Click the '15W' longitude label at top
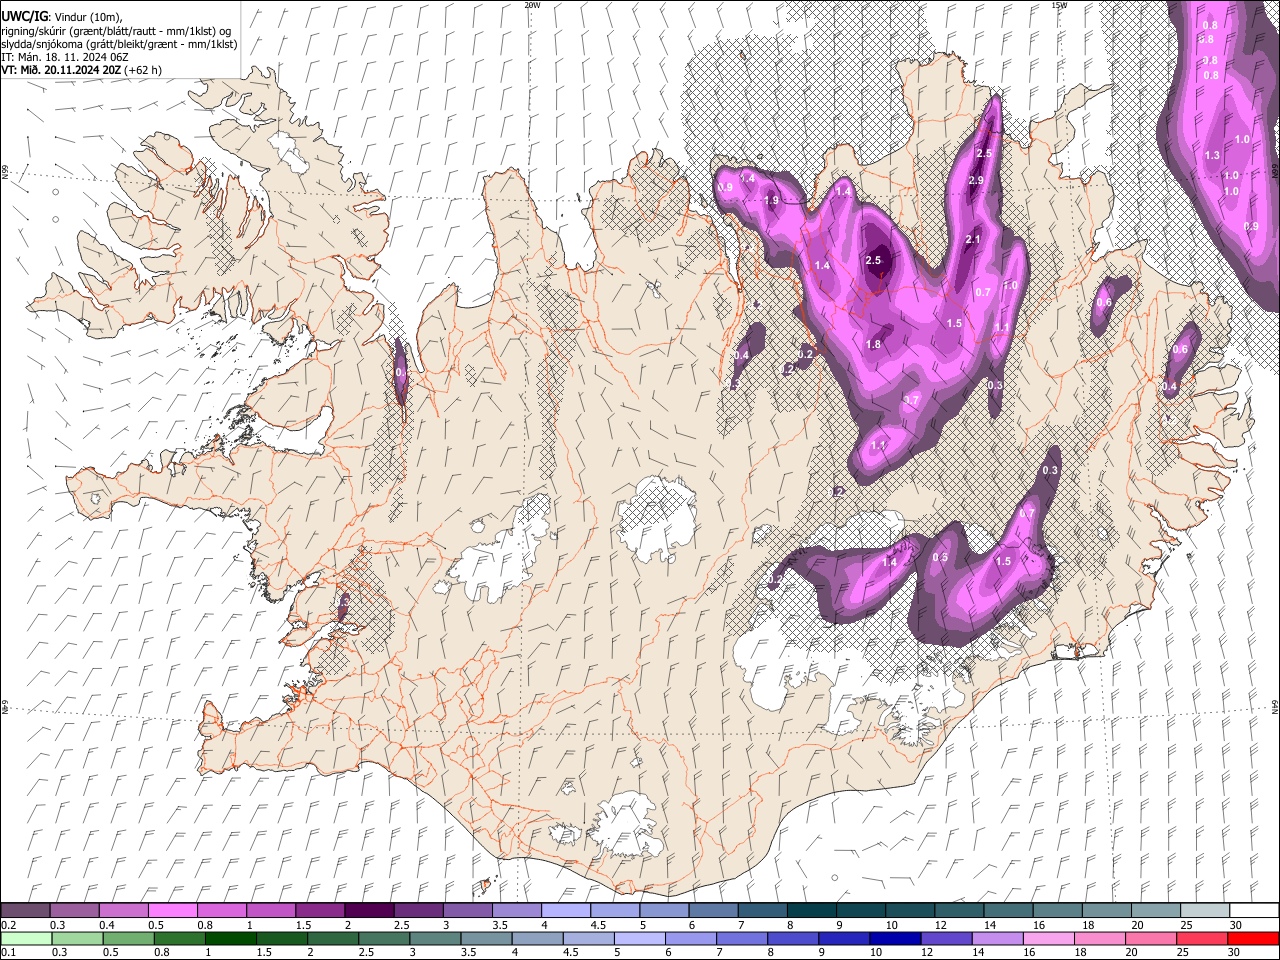The width and height of the screenshot is (1280, 960). click(x=1059, y=4)
